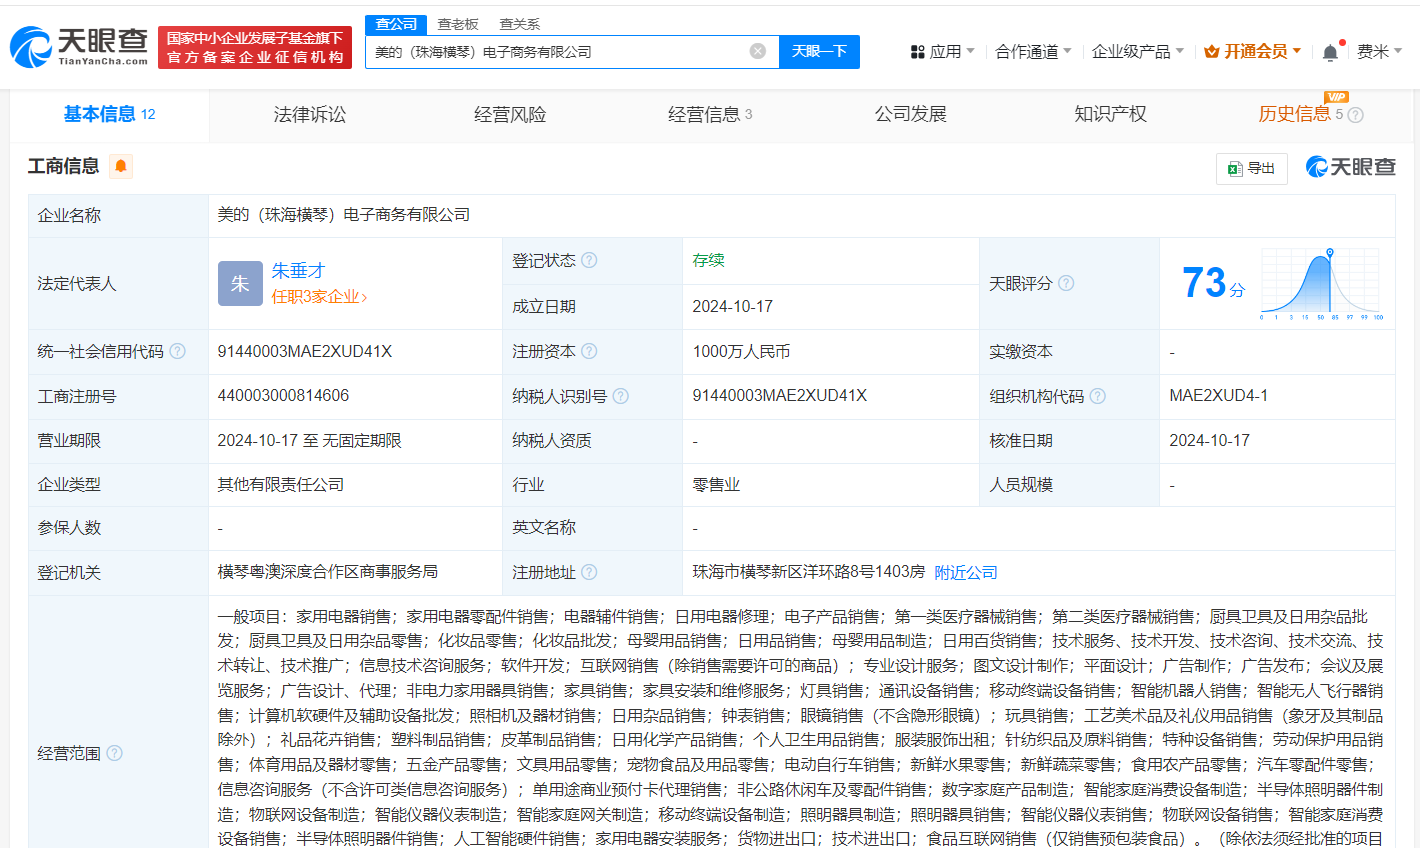This screenshot has height=848, width=1420.
Task: Click the 天眼查 watermark logo near 导出
Action: pos(1350,167)
